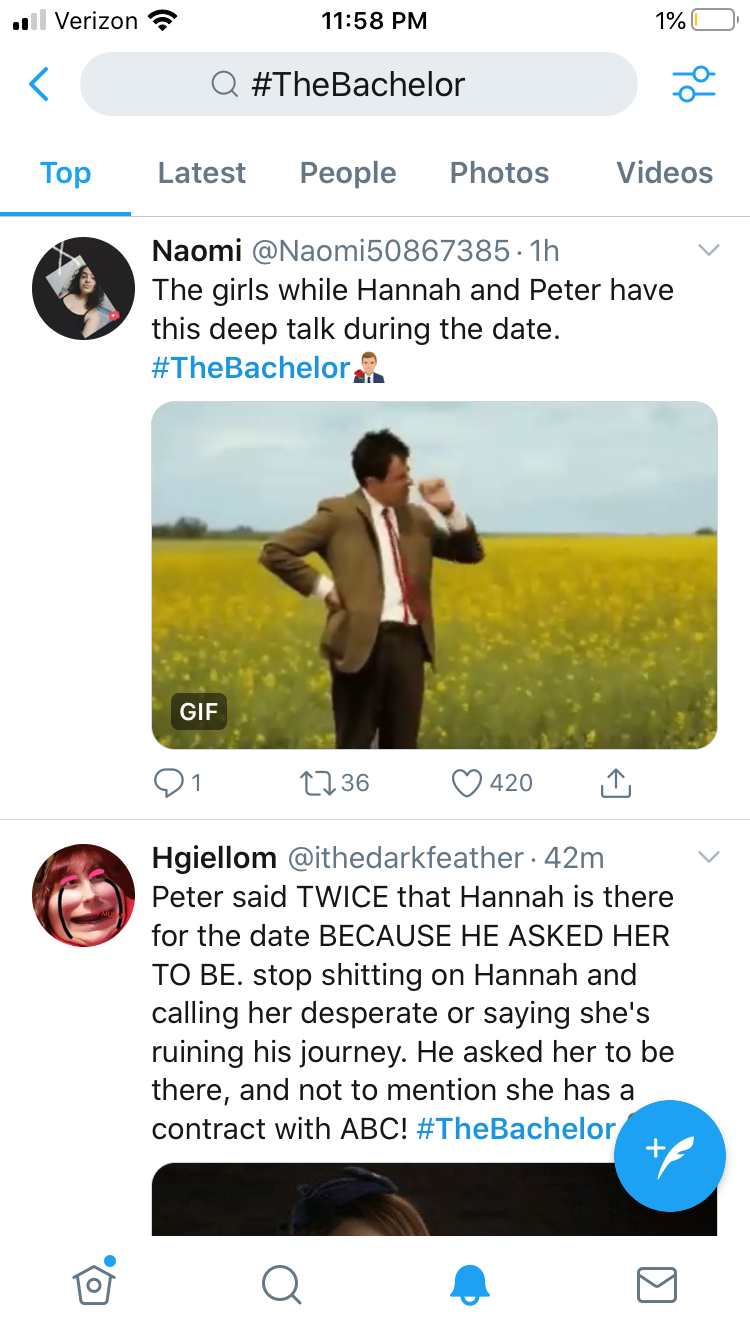Open Direct Messages envelope
The width and height of the screenshot is (750, 1334).
pos(657,1284)
